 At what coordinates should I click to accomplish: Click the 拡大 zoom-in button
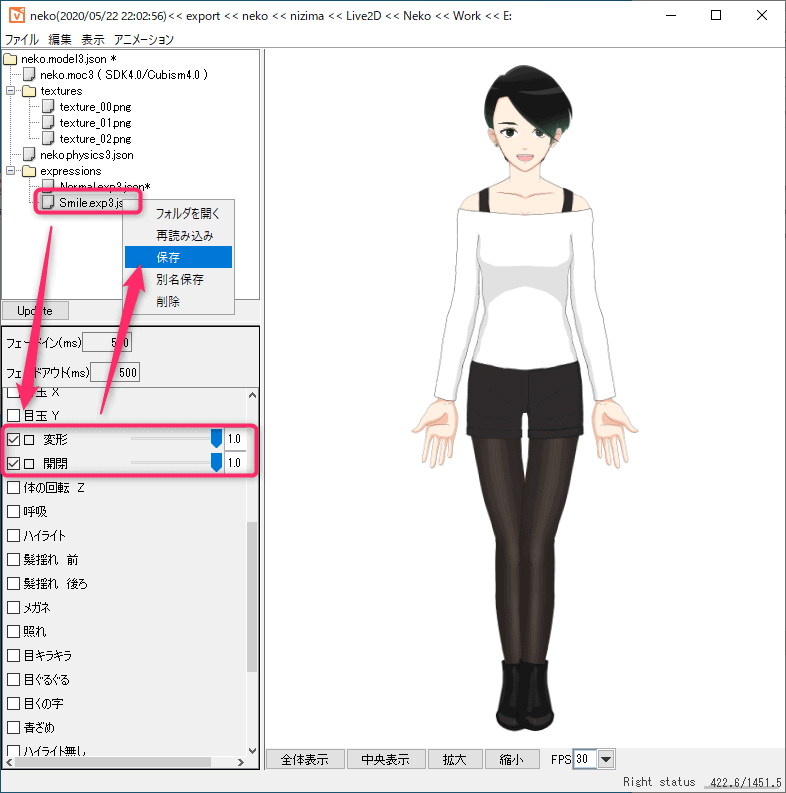454,759
